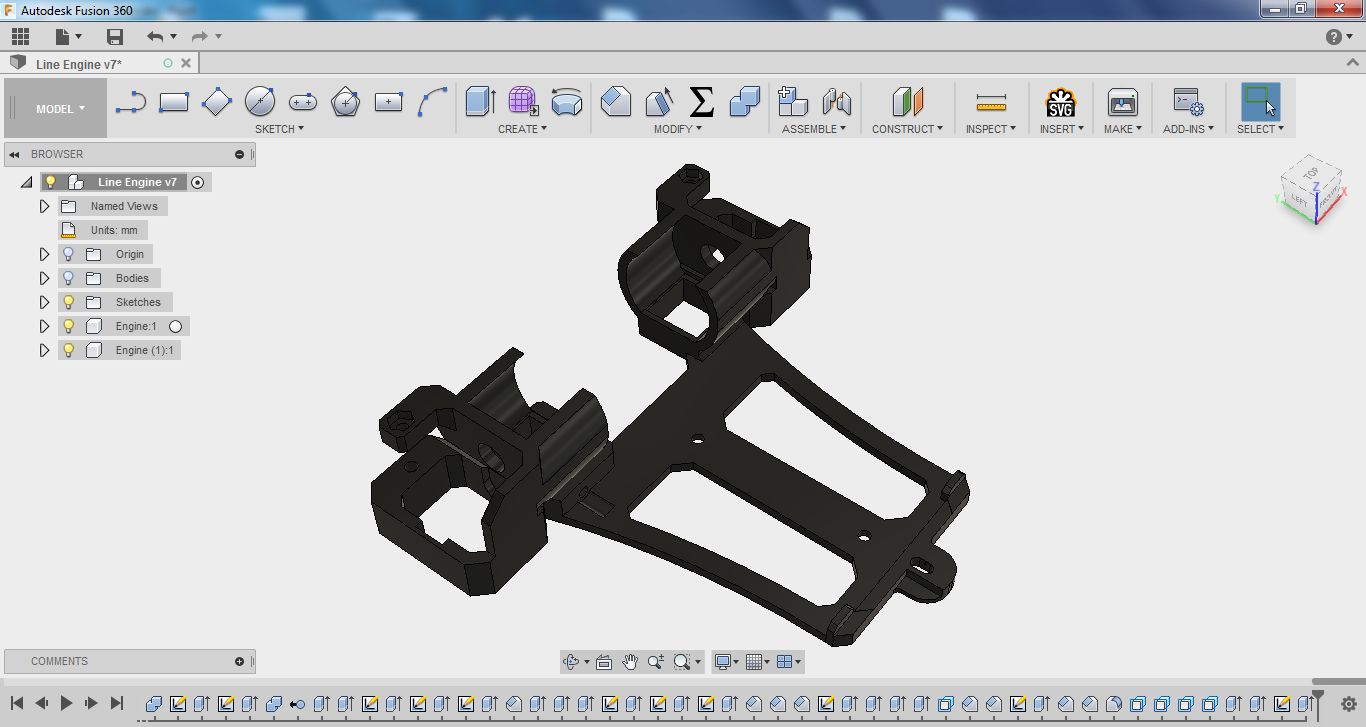Click the Undo arrow icon
The width and height of the screenshot is (1366, 727).
pos(155,37)
